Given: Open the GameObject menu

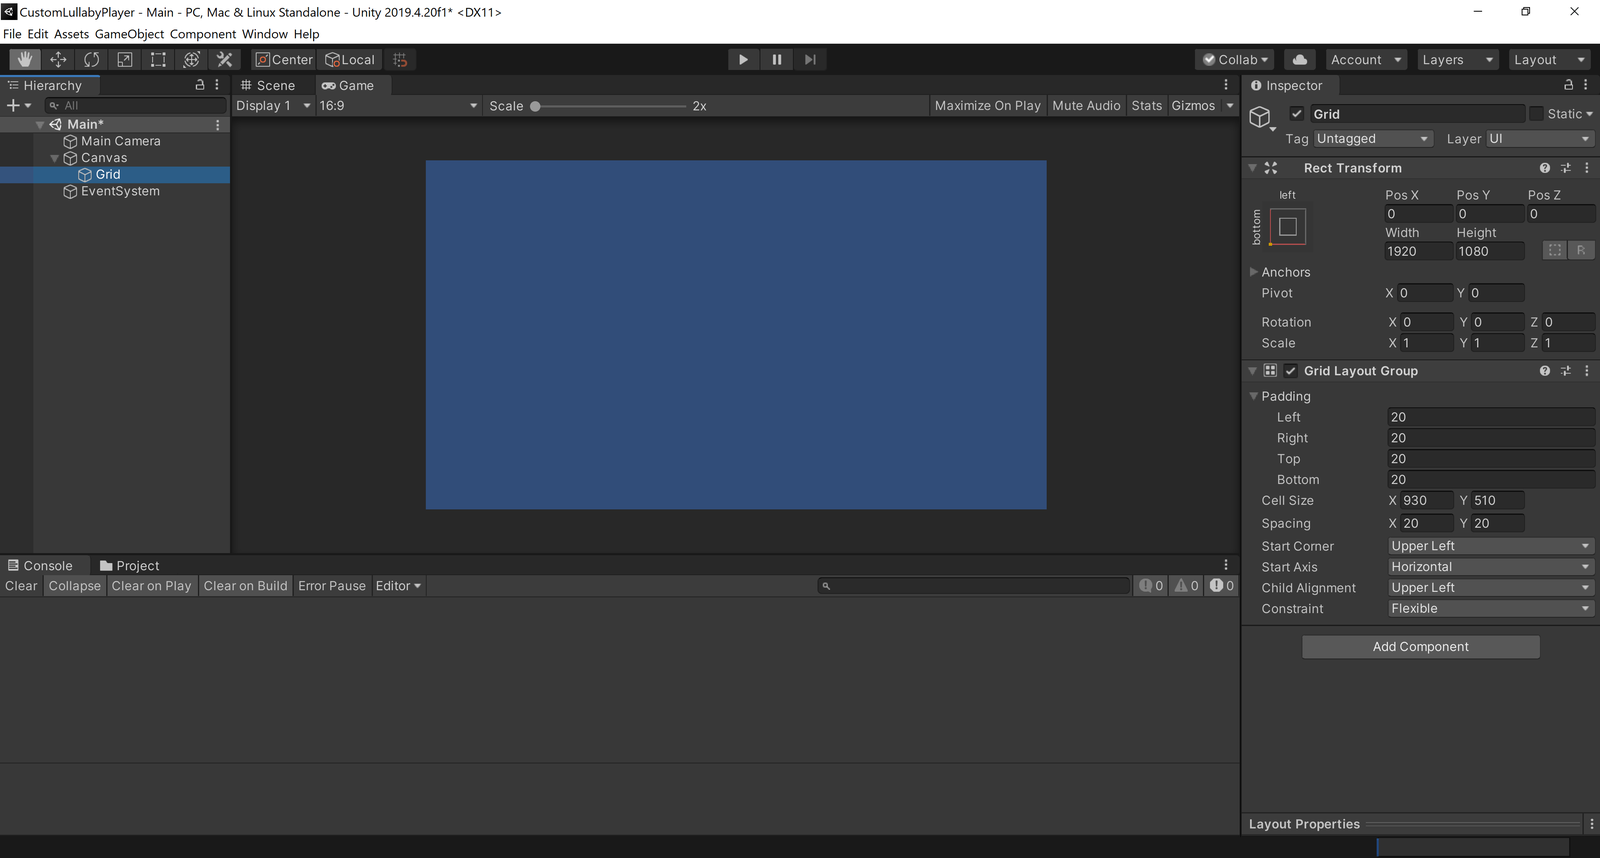Looking at the screenshot, I should (x=129, y=34).
